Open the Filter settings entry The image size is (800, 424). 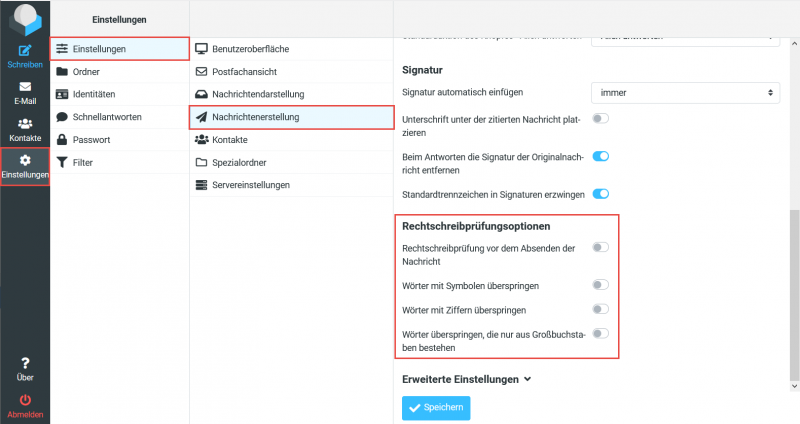pyautogui.click(x=83, y=162)
